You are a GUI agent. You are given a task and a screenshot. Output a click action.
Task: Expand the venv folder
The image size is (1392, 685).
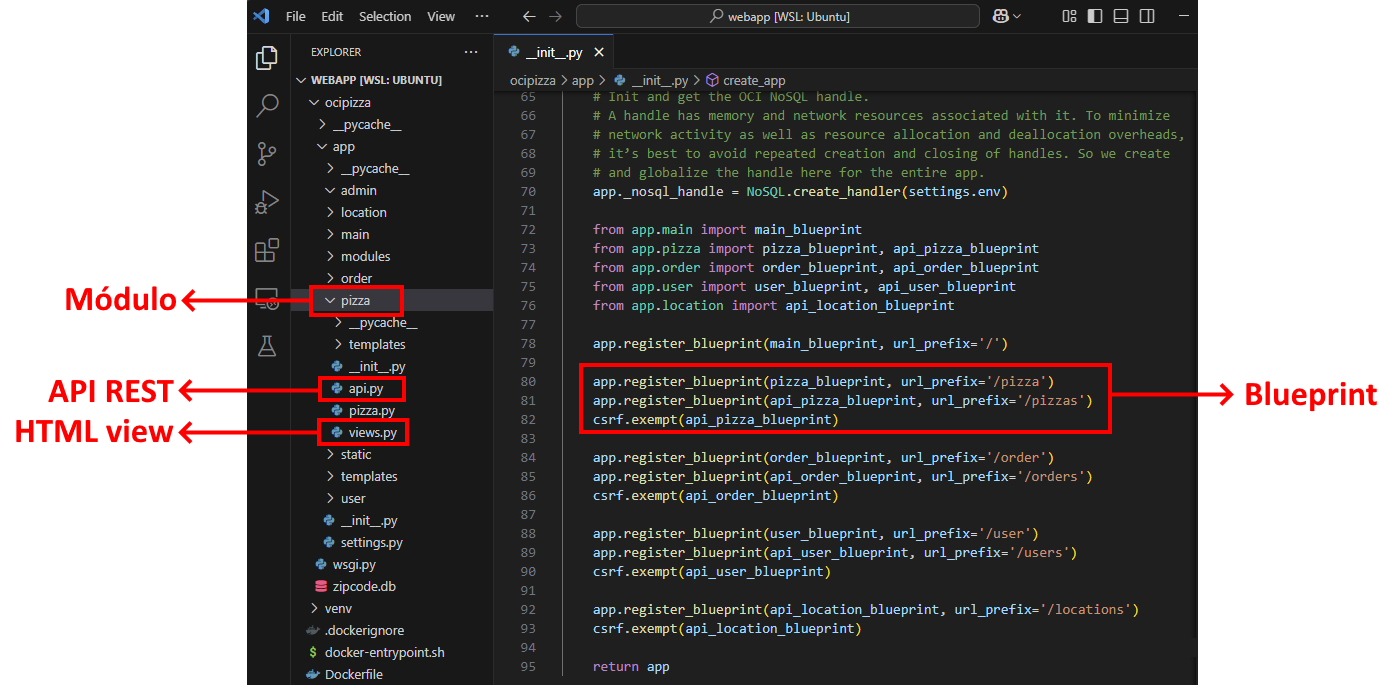coord(337,608)
